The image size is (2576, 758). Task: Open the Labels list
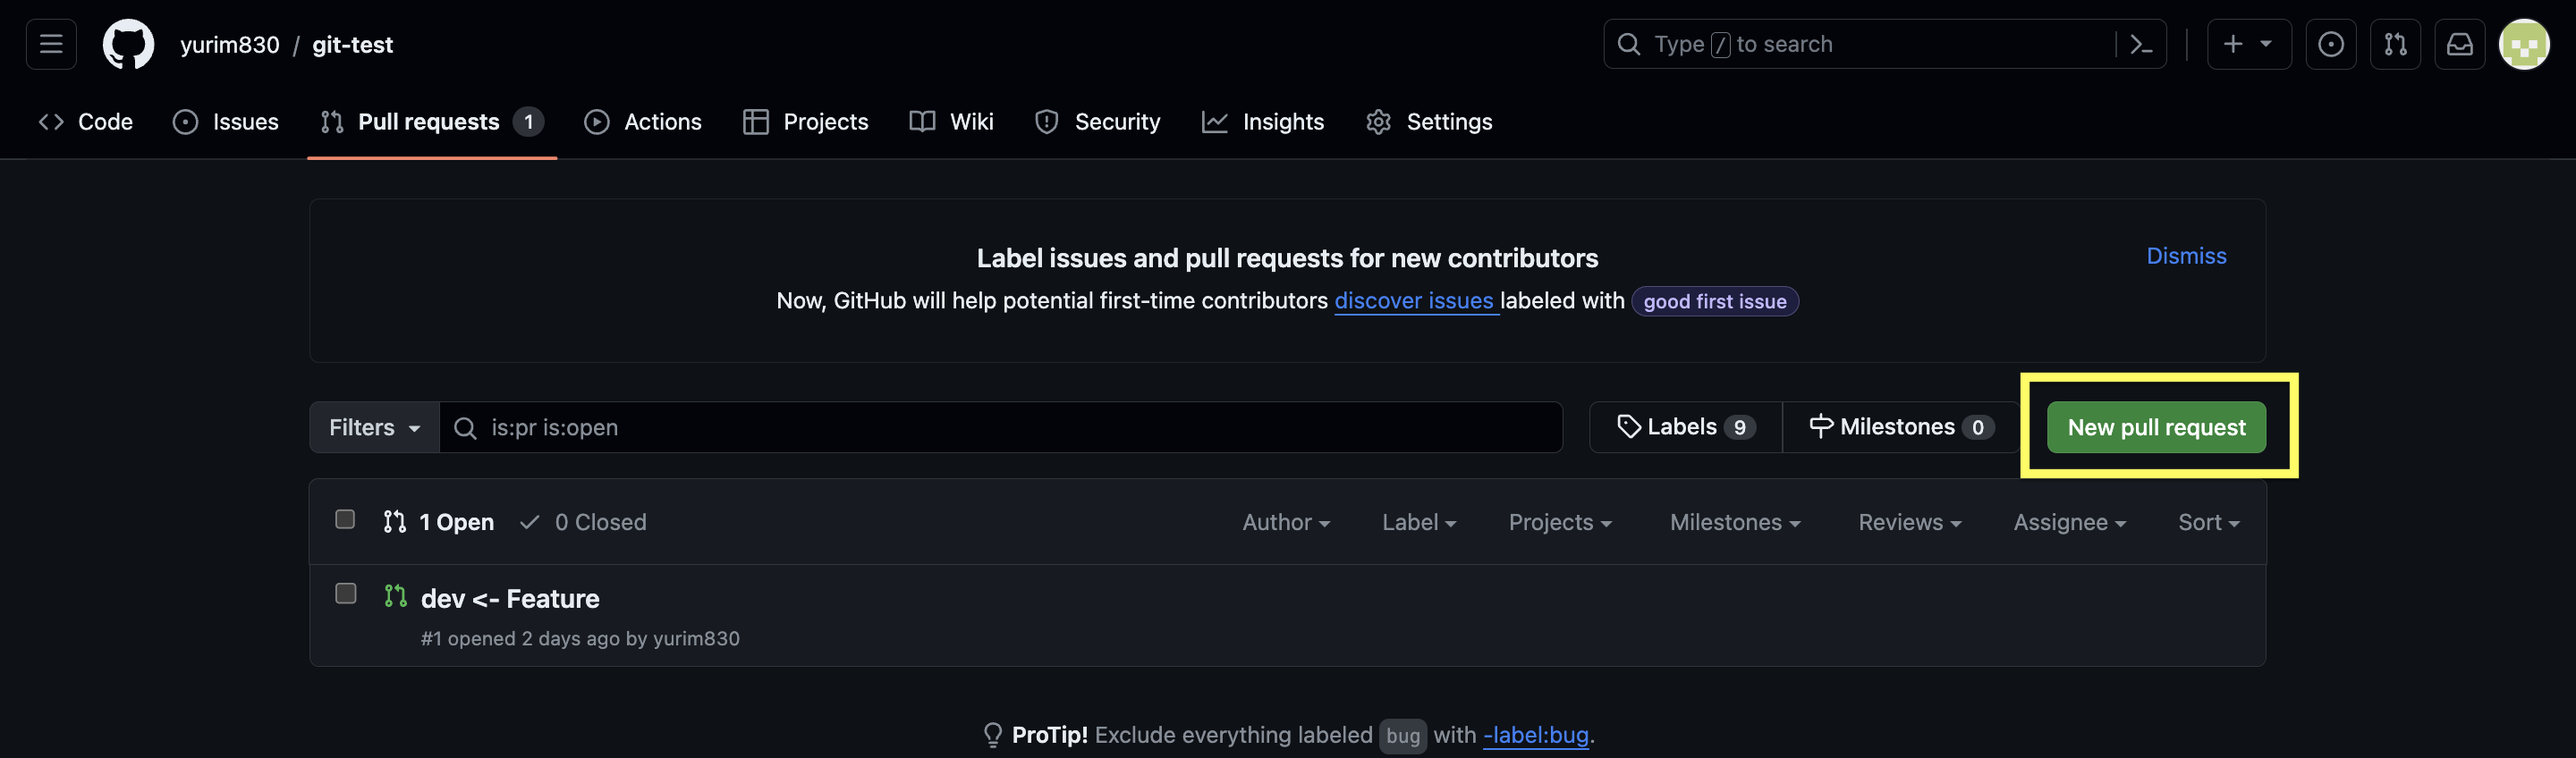click(x=1686, y=427)
